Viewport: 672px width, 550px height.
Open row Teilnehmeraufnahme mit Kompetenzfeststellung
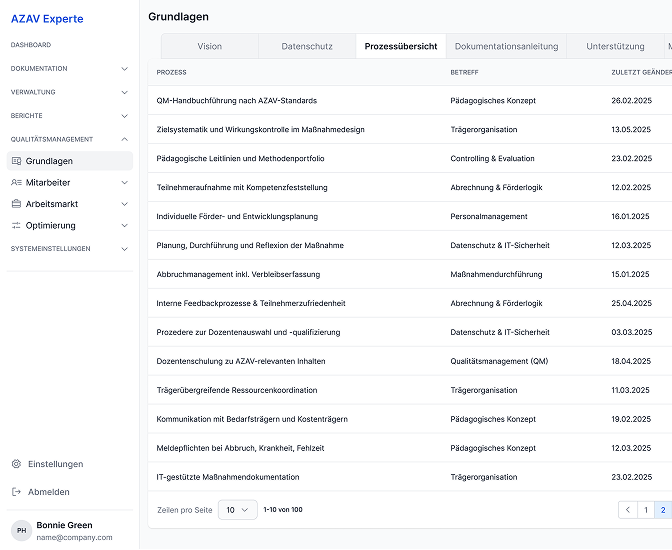[410, 187]
